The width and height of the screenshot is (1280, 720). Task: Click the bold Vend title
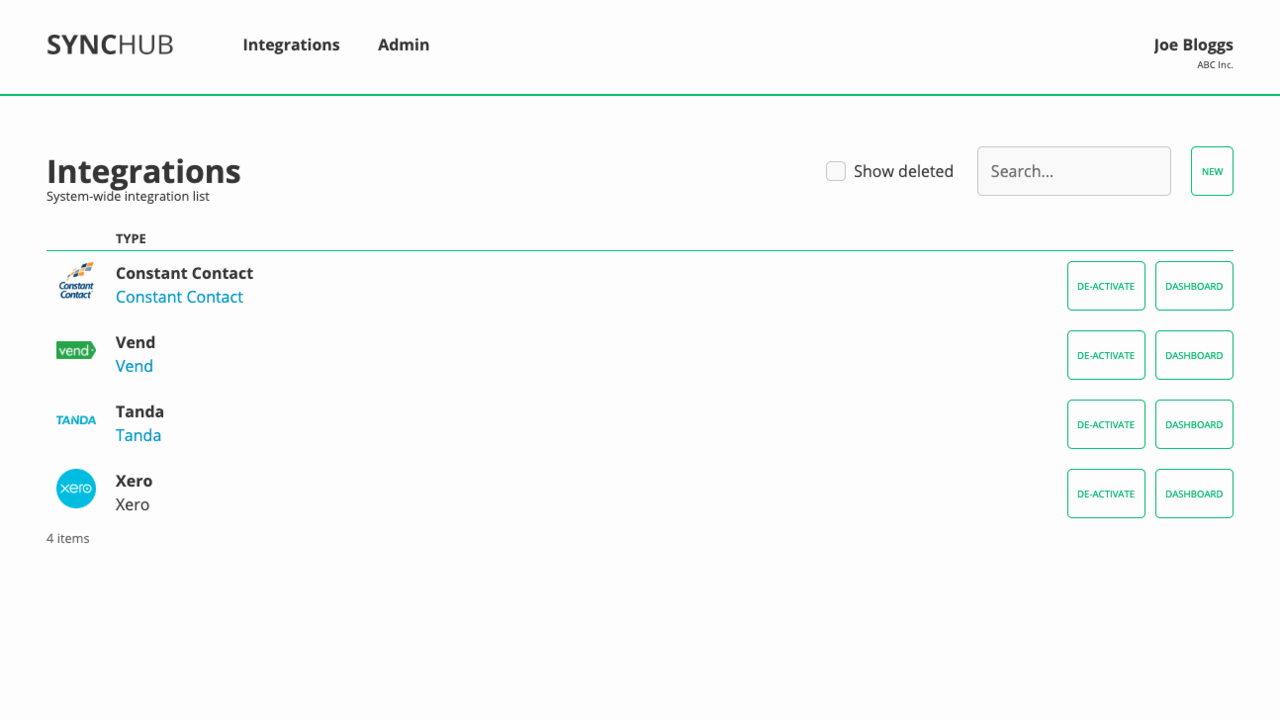click(x=135, y=342)
